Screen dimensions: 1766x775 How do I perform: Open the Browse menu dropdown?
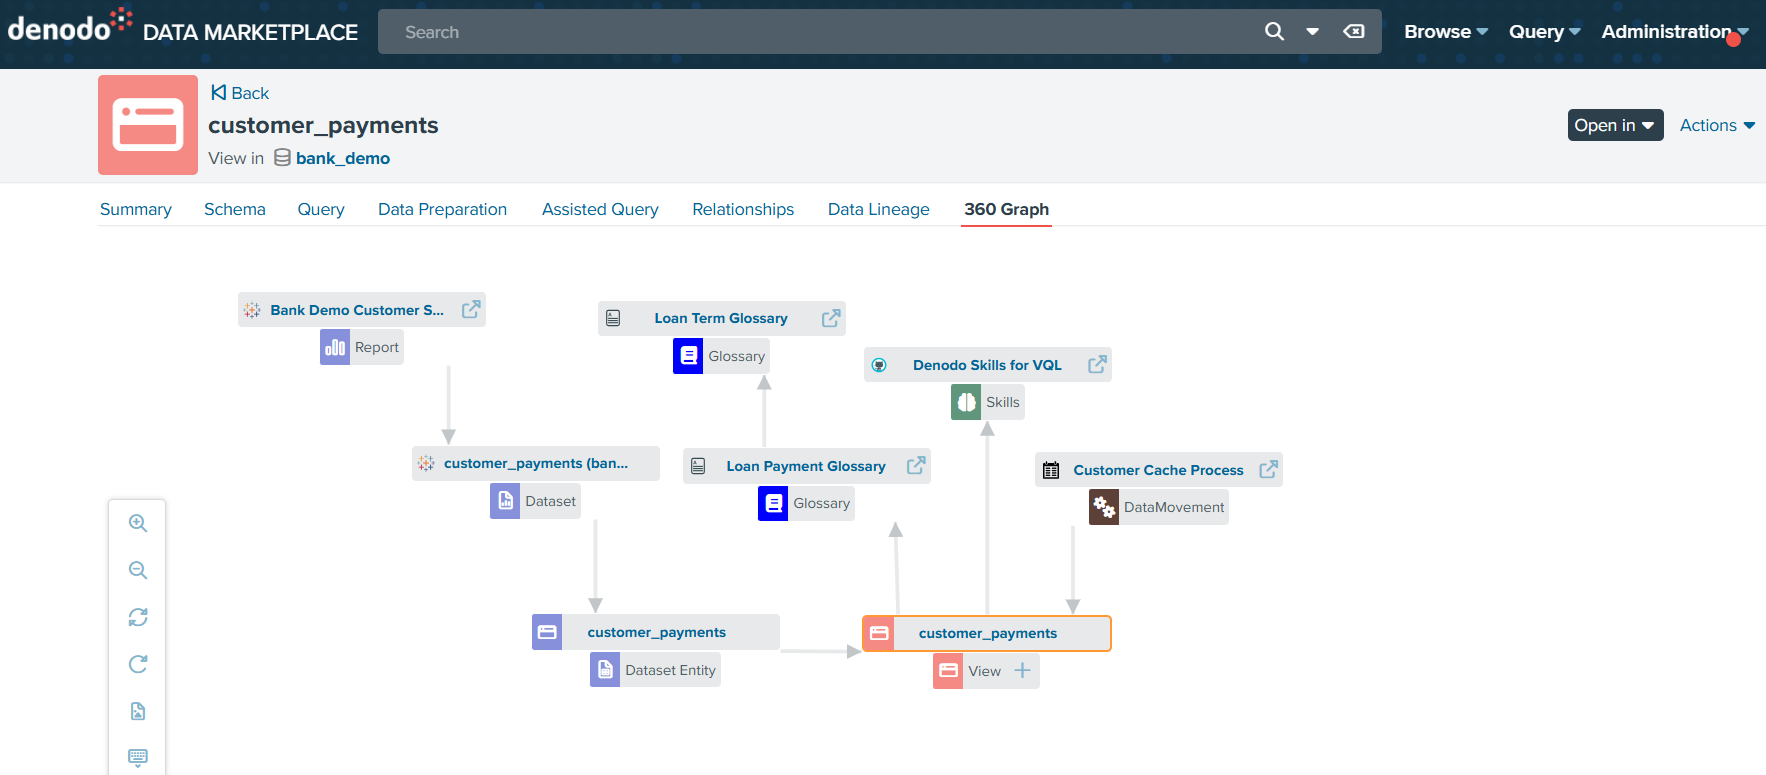(1446, 31)
